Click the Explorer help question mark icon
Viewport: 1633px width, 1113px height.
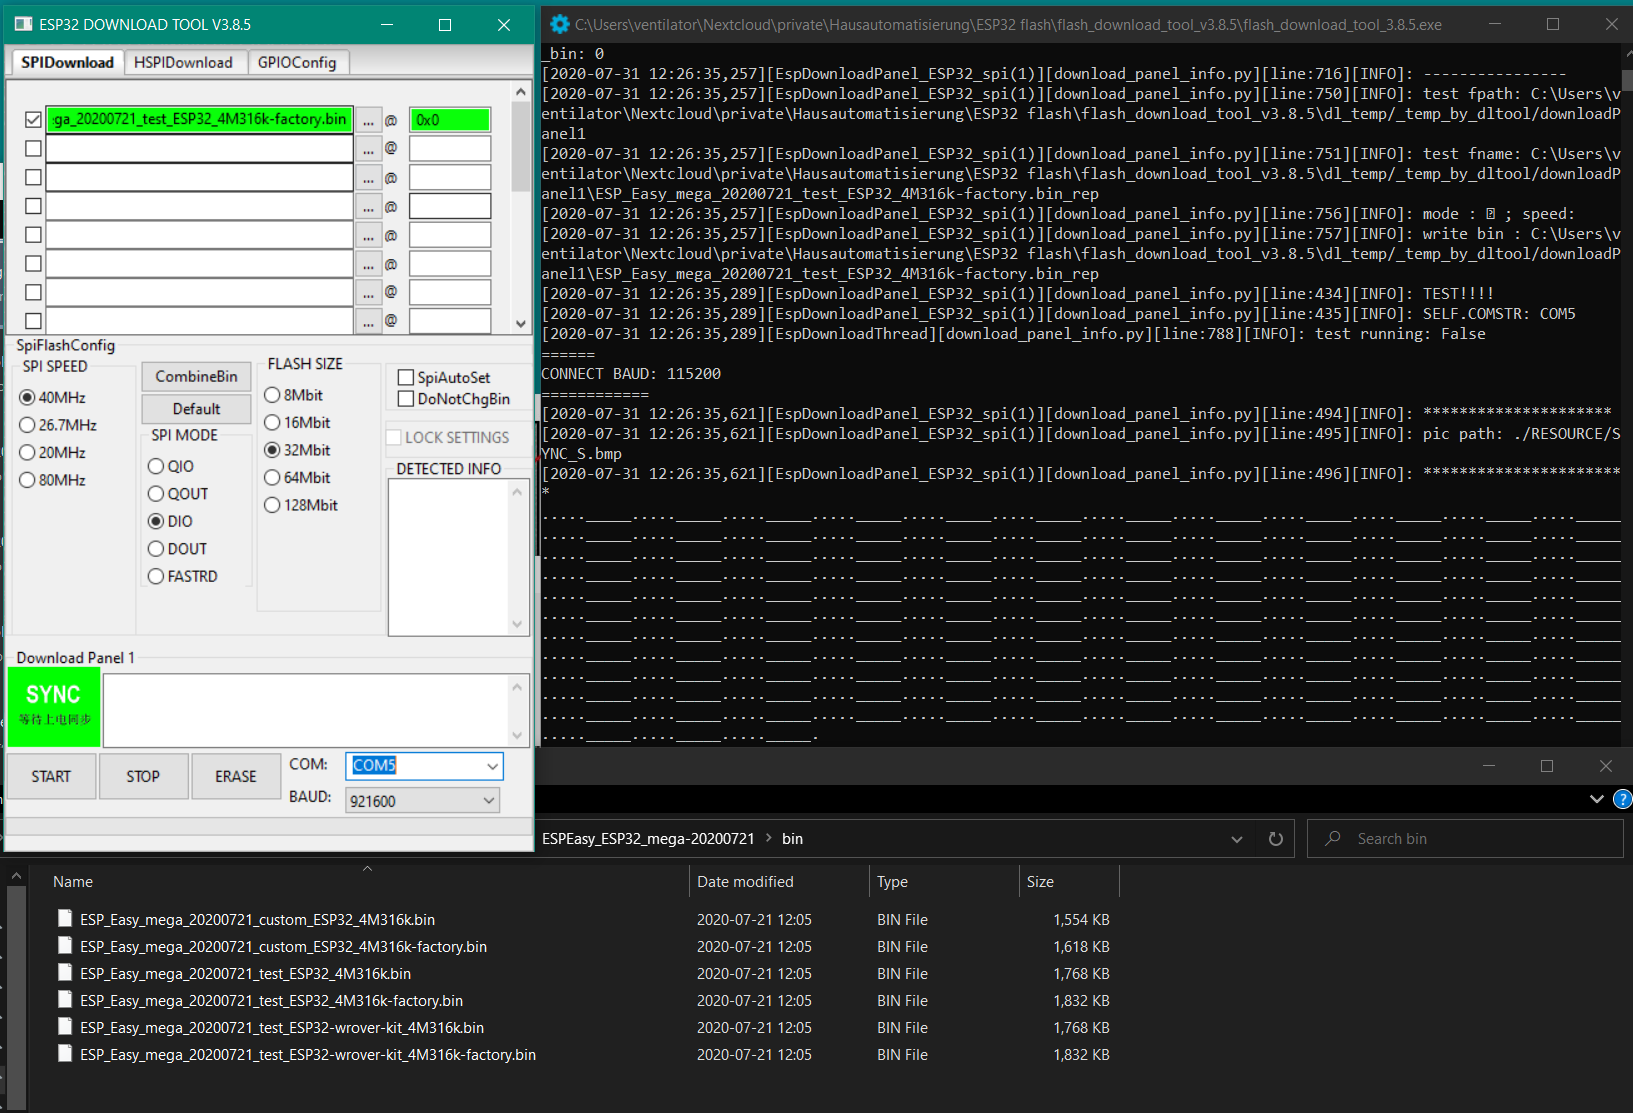1623,799
